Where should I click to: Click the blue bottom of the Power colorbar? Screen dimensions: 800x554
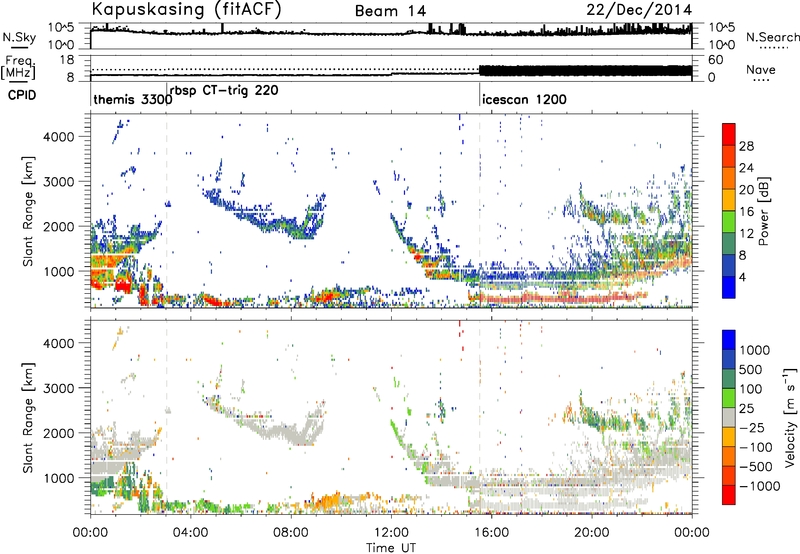coord(729,287)
